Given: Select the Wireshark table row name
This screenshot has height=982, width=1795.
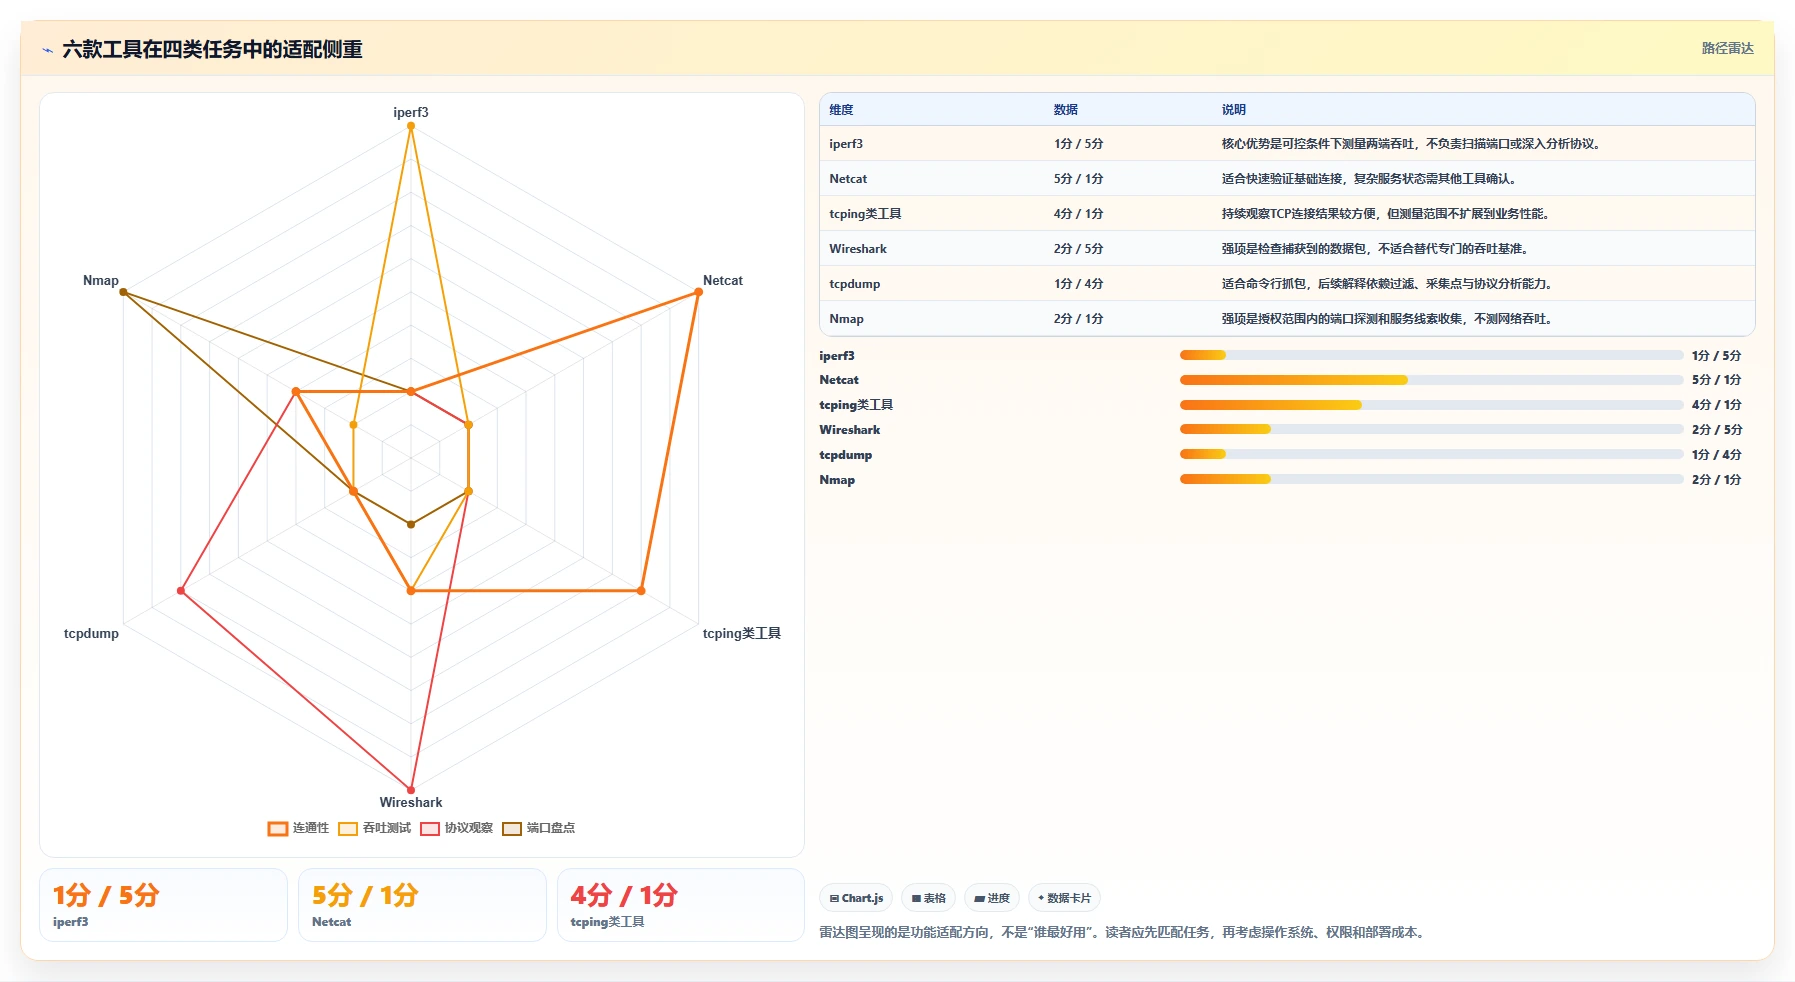Looking at the screenshot, I should click(858, 249).
